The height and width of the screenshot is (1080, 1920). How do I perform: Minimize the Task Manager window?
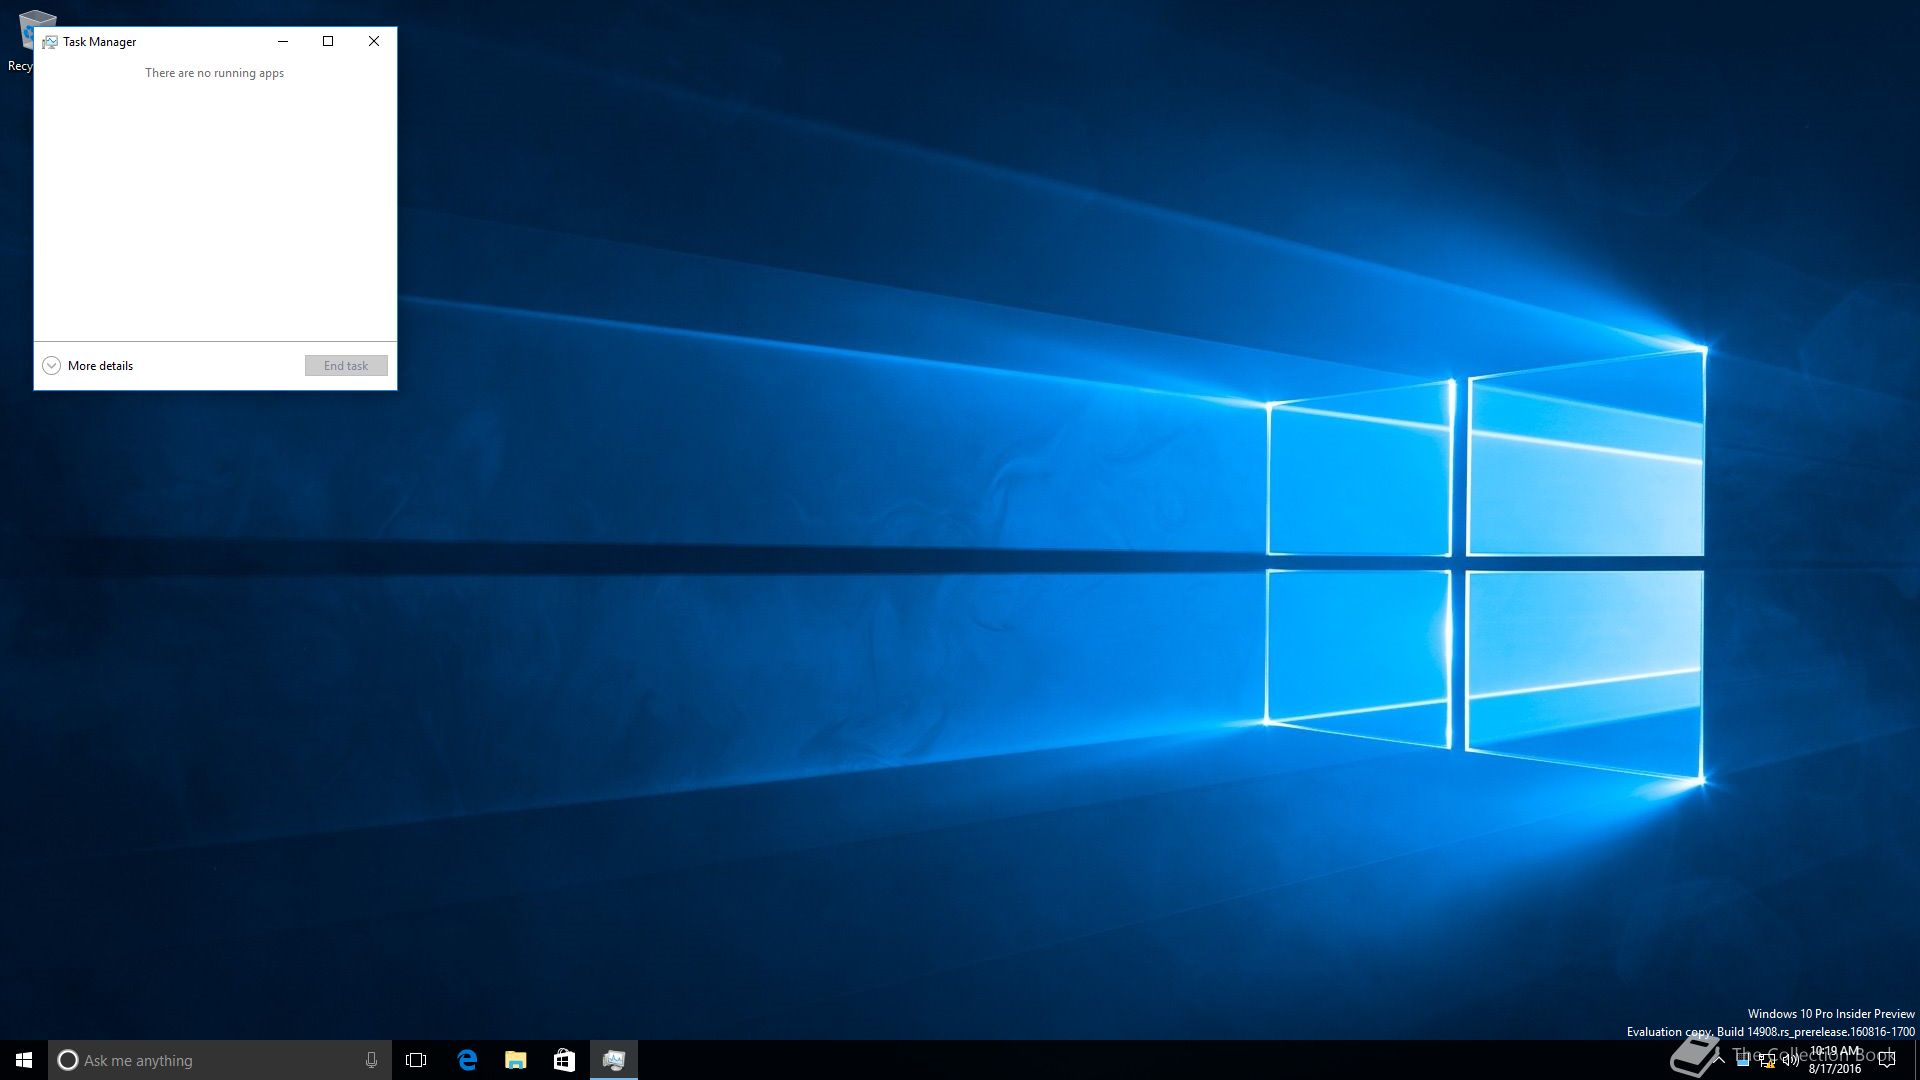tap(283, 41)
